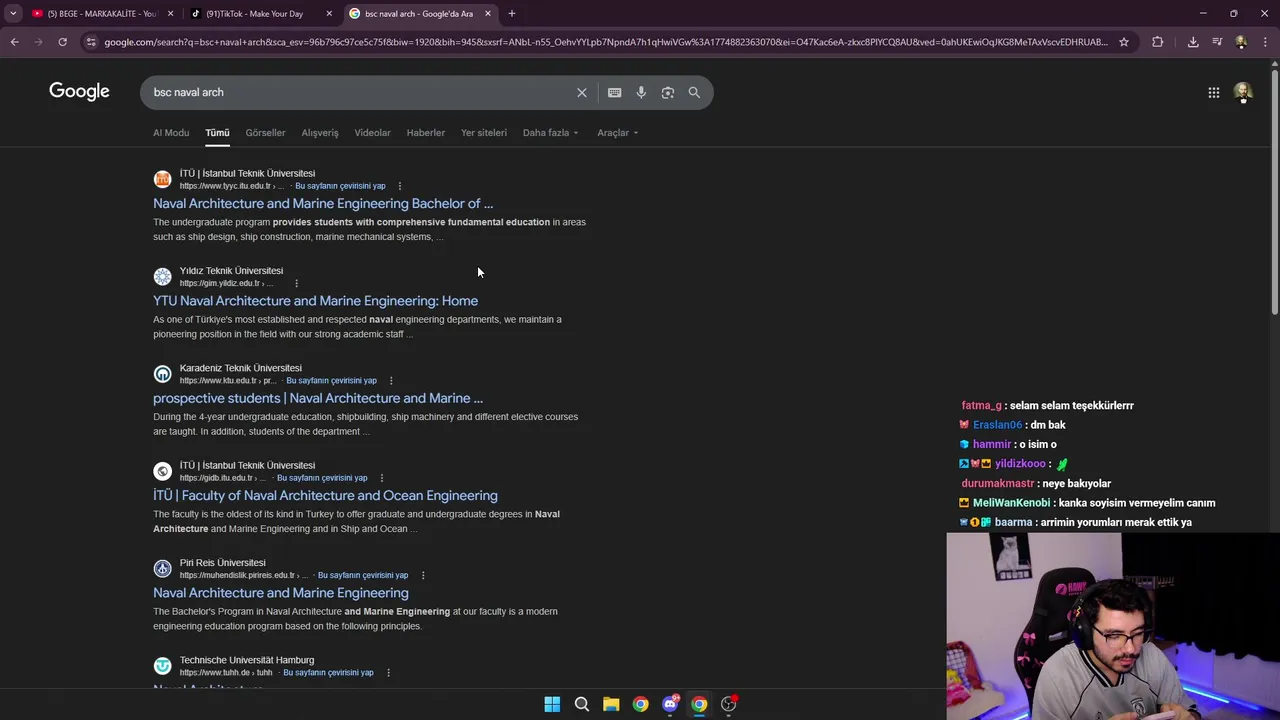Image resolution: width=1280 pixels, height=720 pixels.
Task: Open a new browser tab
Action: pos(511,13)
